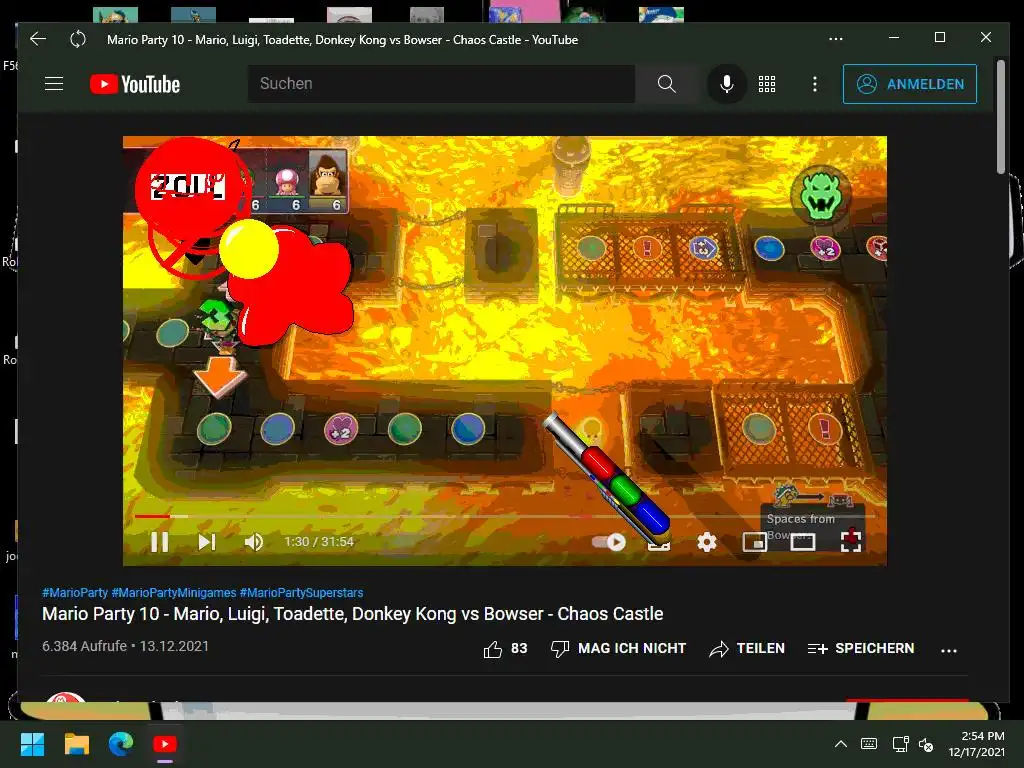
Task: Click the muted volume tray icon
Action: pyautogui.click(x=926, y=744)
